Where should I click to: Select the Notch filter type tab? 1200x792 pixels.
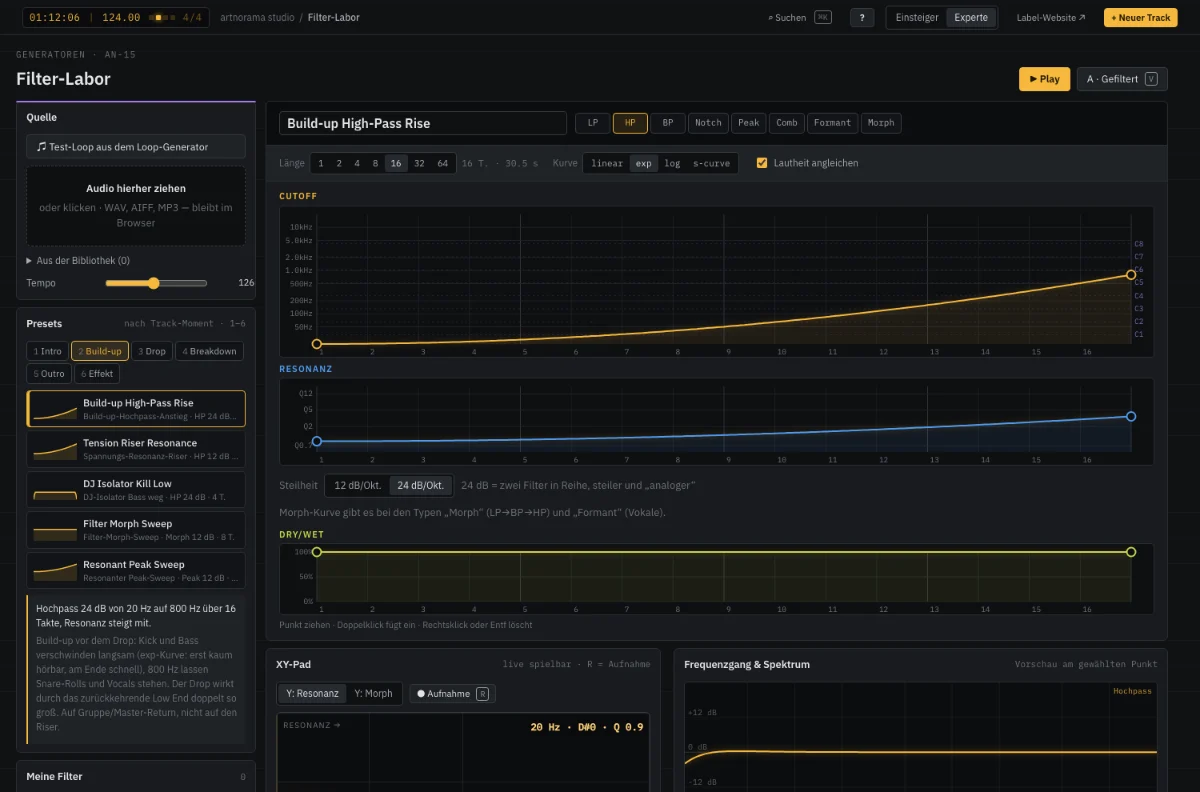tap(708, 123)
